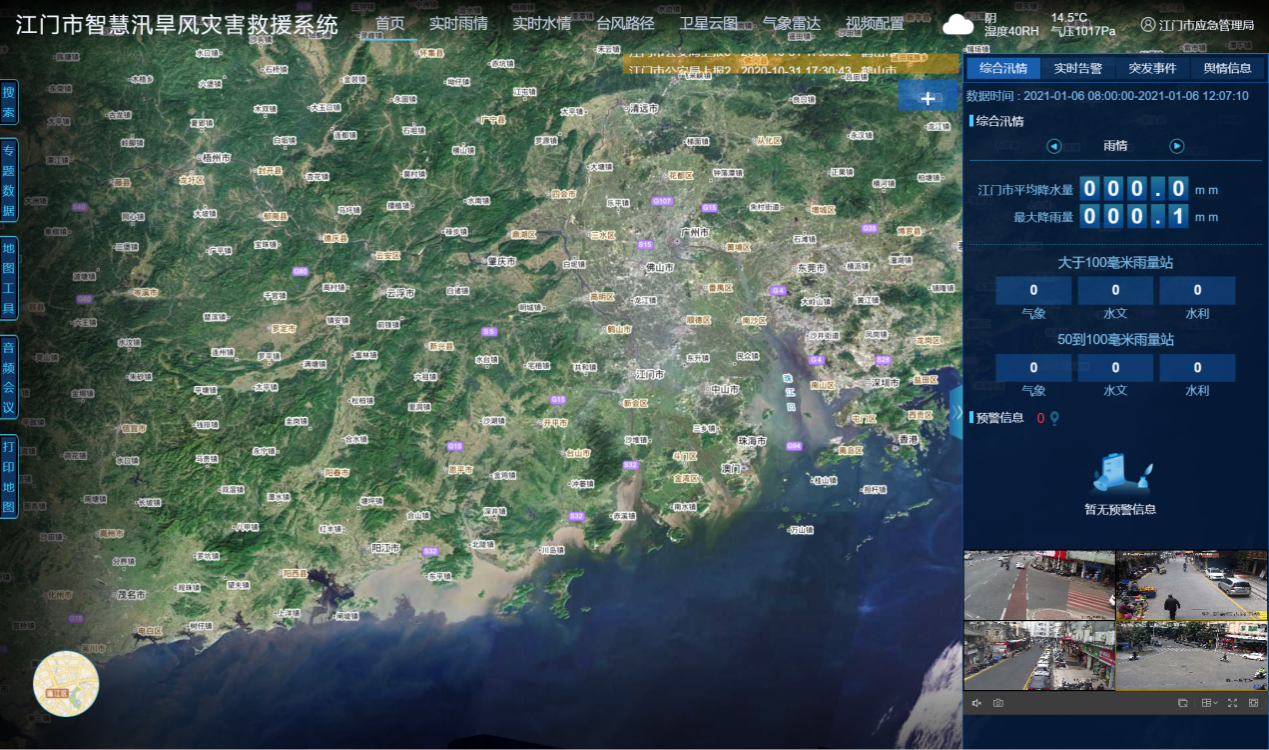The height and width of the screenshot is (750, 1269).
Task: Click the 江门市 label on the map
Action: coord(650,374)
